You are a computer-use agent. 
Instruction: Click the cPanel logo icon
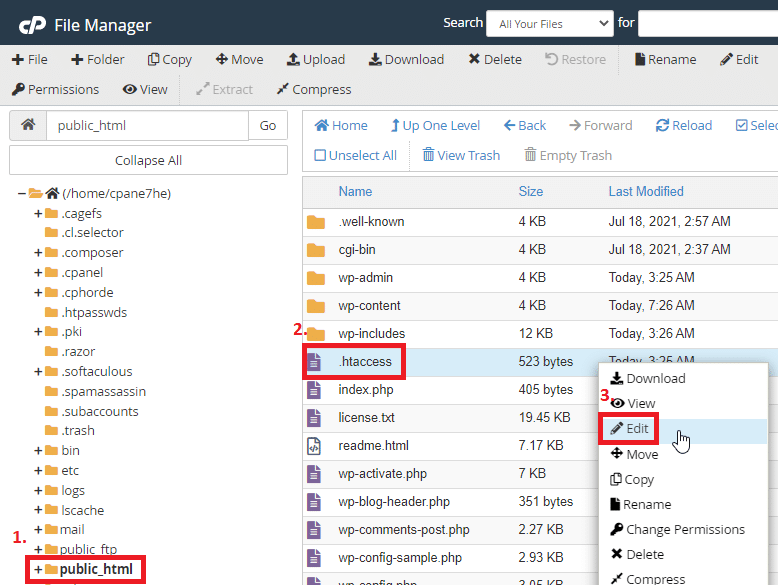click(x=32, y=25)
